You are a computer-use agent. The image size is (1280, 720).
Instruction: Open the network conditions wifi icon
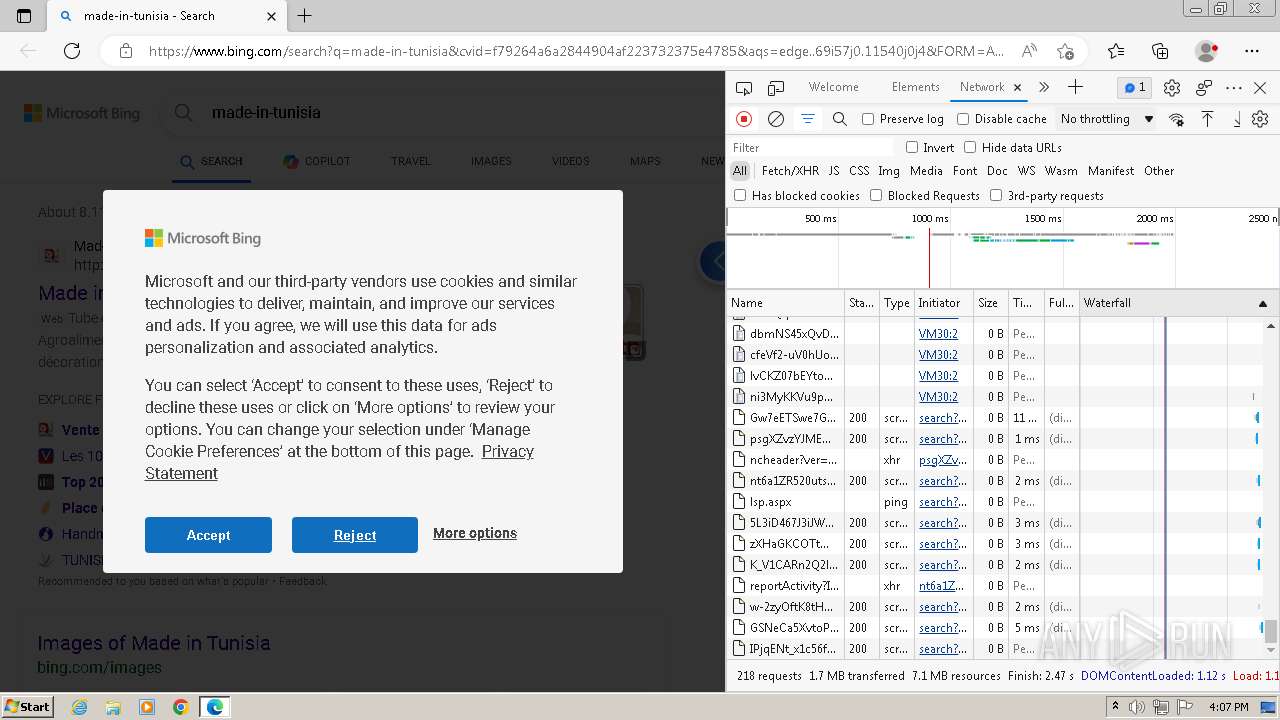[1176, 119]
